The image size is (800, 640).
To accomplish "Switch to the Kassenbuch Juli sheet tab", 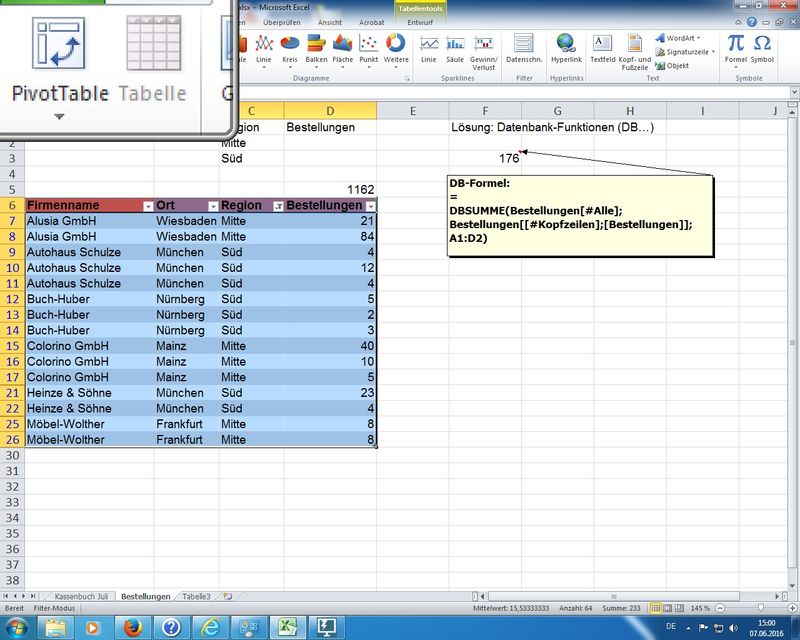I will [84, 596].
